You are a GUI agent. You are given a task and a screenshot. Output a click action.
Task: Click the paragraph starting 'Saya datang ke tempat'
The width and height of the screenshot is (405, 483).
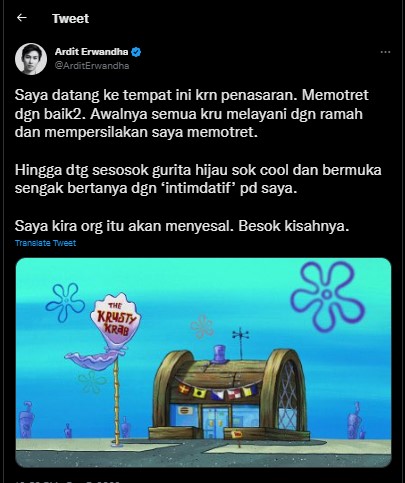click(192, 114)
